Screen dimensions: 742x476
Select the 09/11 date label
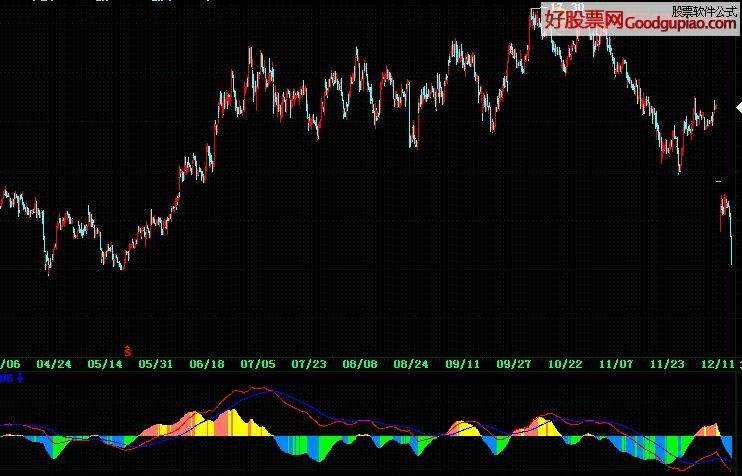462,364
